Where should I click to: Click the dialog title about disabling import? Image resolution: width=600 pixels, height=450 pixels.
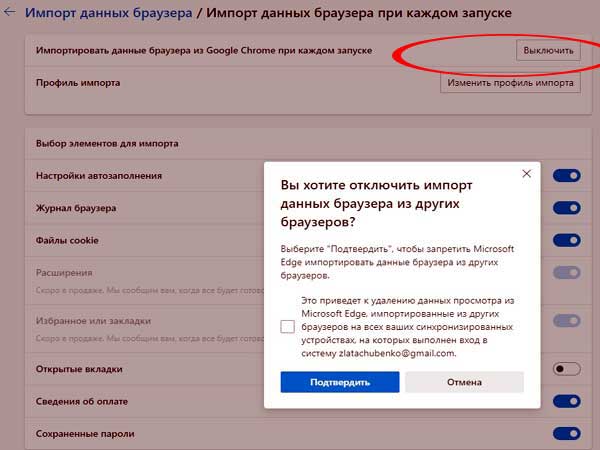(376, 203)
